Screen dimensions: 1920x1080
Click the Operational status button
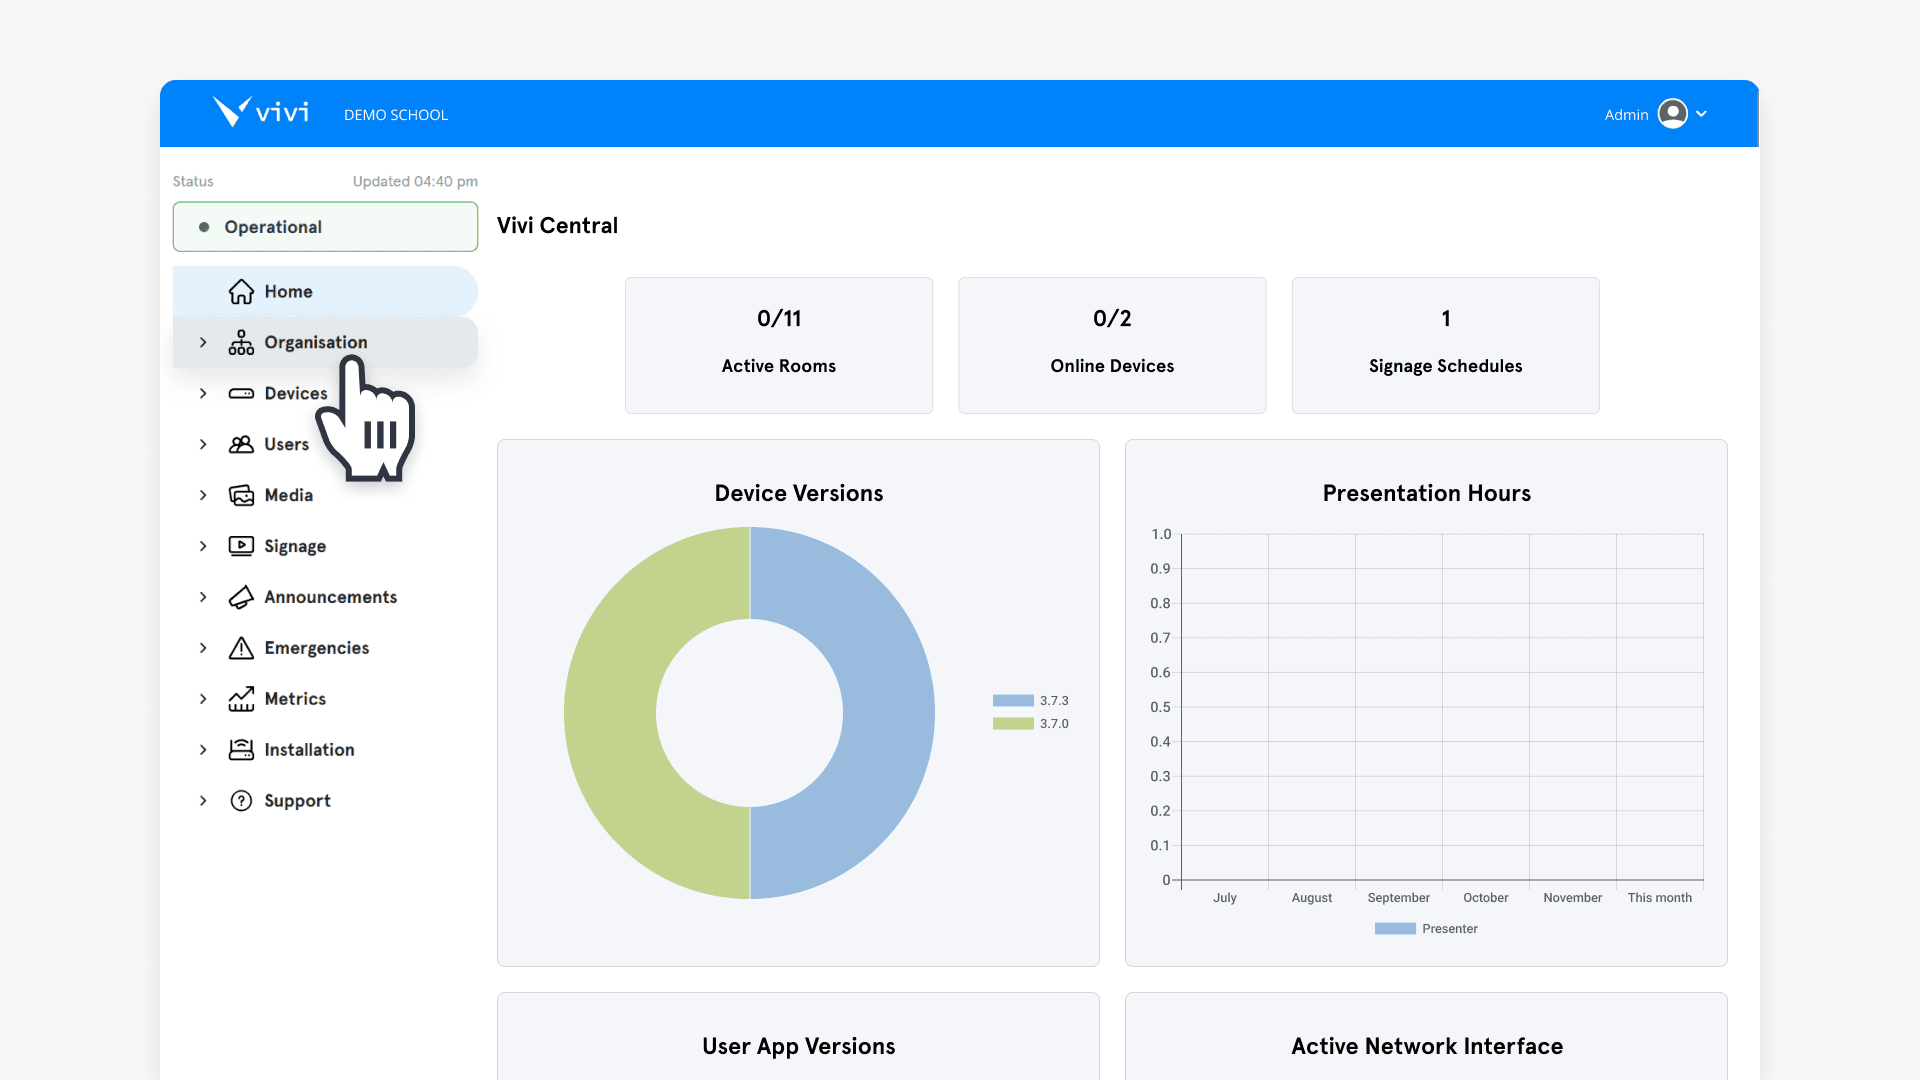324,226
